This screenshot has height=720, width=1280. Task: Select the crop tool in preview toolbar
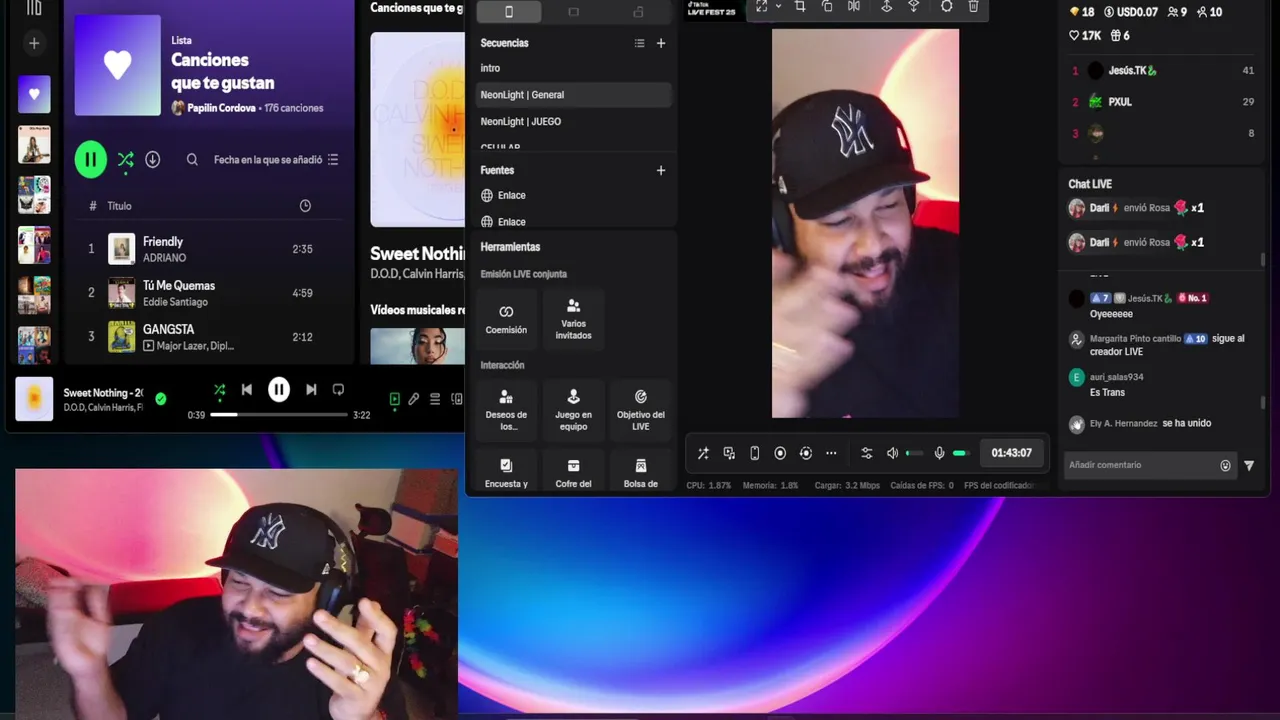(800, 6)
